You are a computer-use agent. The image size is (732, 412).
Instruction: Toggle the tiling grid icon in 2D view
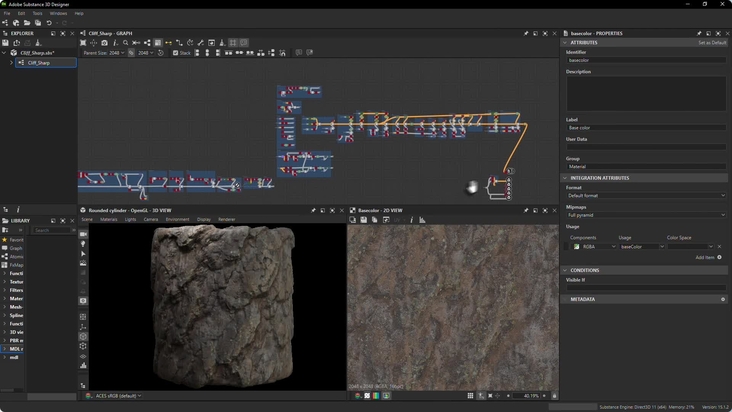click(470, 396)
